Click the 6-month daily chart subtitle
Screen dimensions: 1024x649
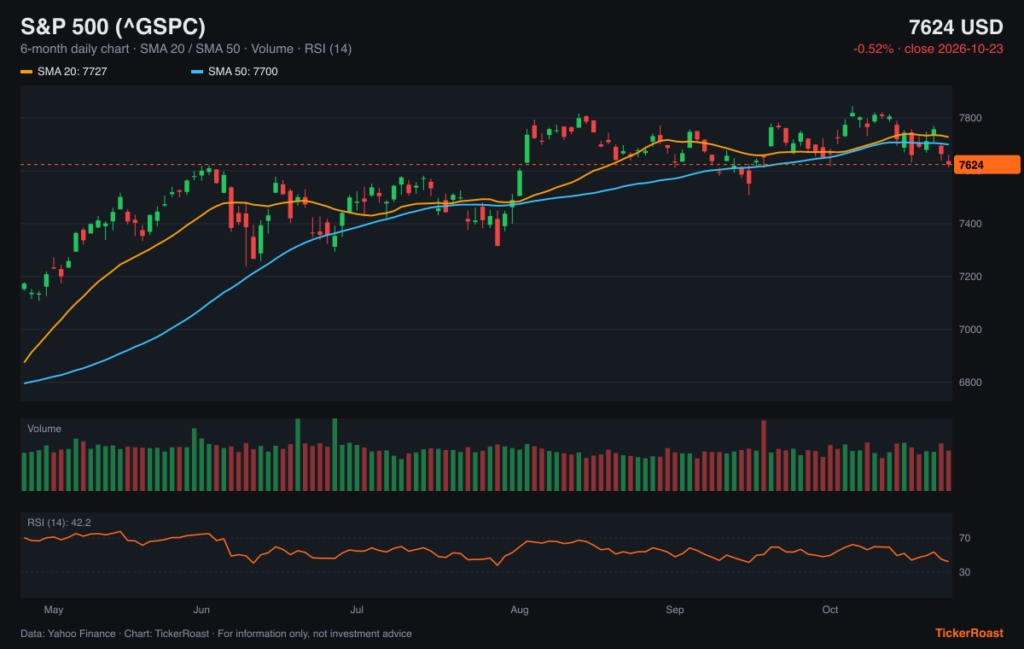[186, 49]
